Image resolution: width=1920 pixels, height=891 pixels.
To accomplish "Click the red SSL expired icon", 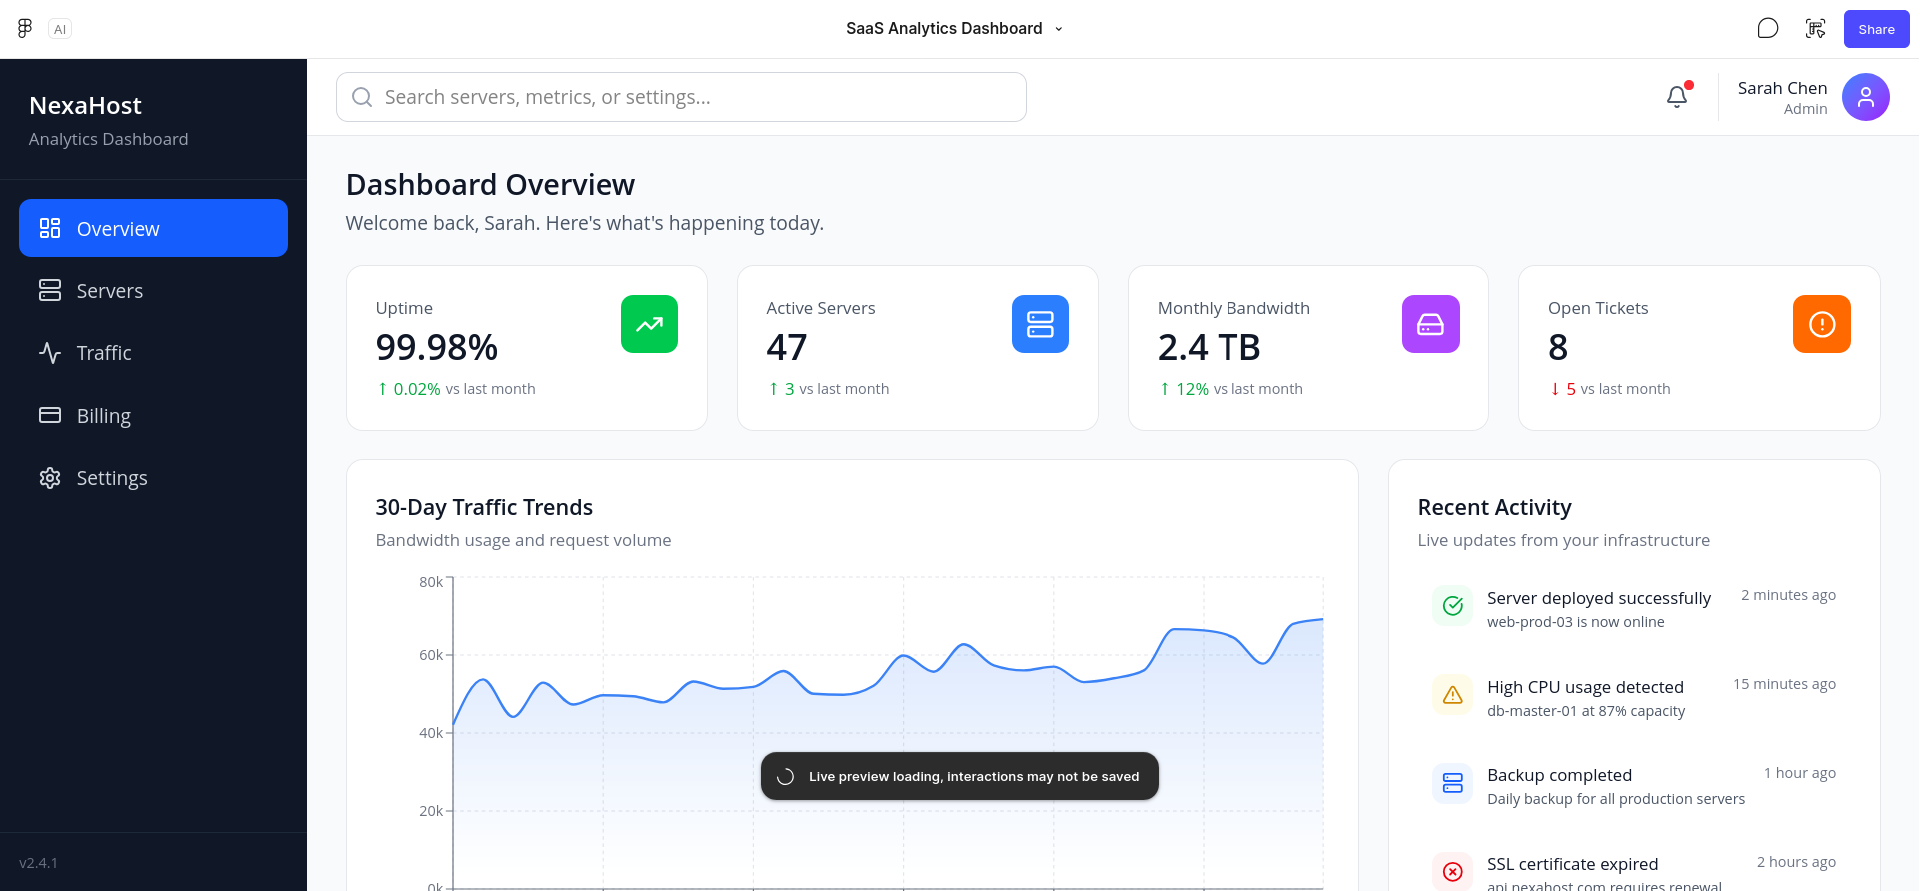I will (1453, 872).
